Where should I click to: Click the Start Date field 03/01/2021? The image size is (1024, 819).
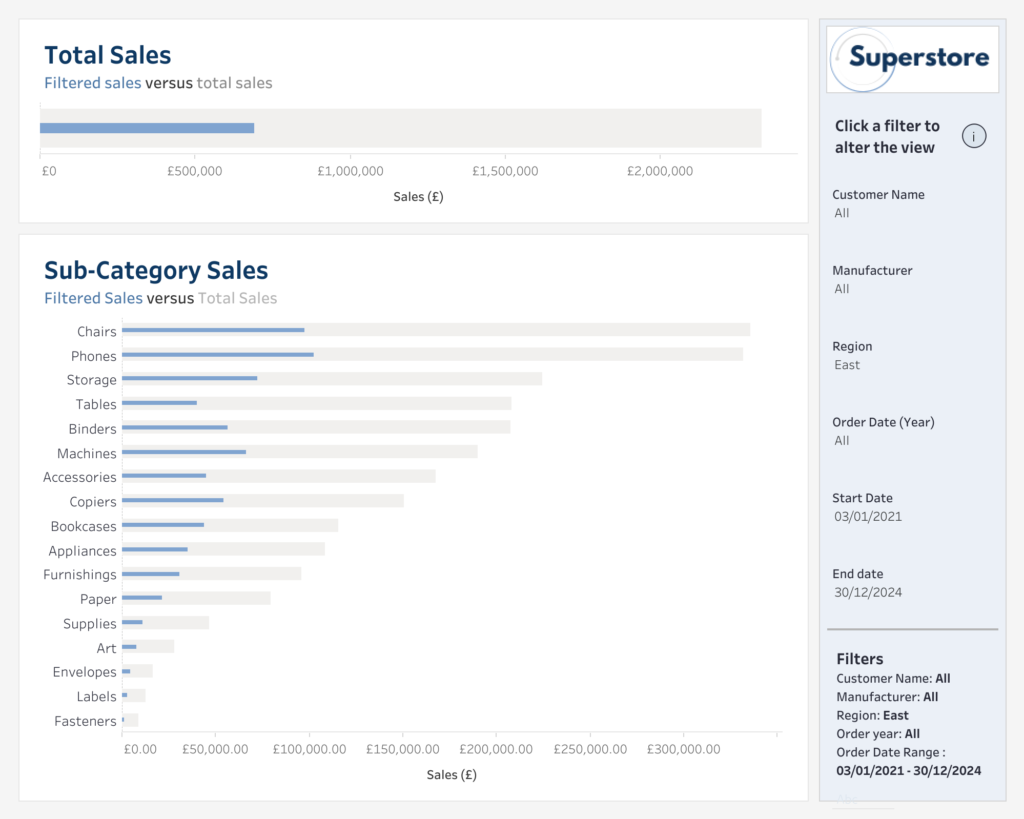coord(868,516)
